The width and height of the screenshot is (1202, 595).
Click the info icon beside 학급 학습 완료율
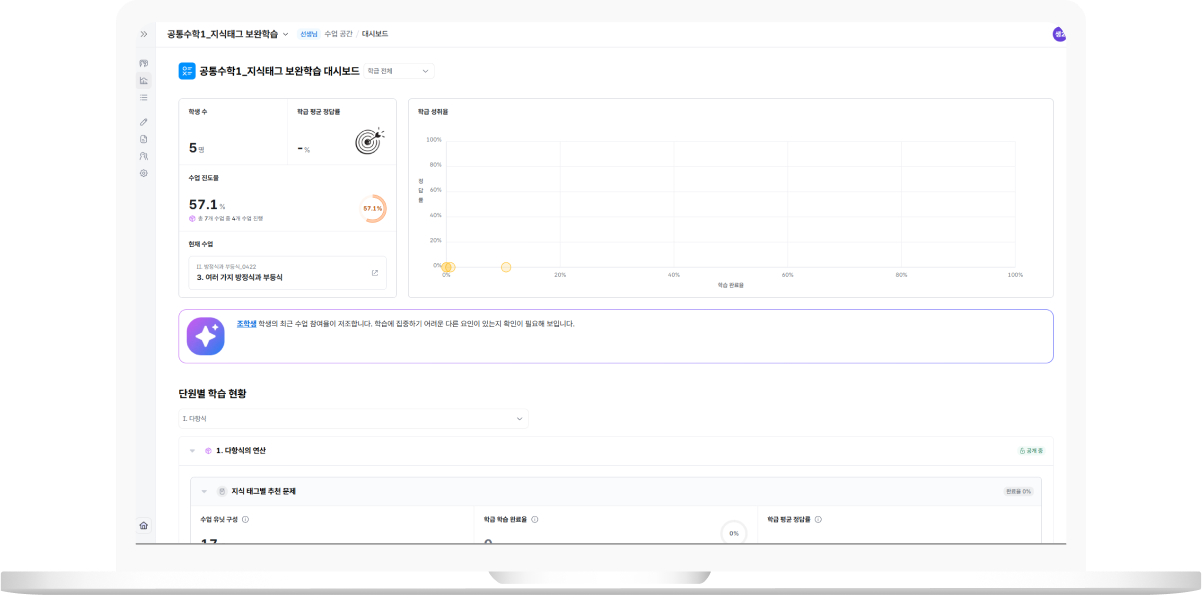click(535, 519)
